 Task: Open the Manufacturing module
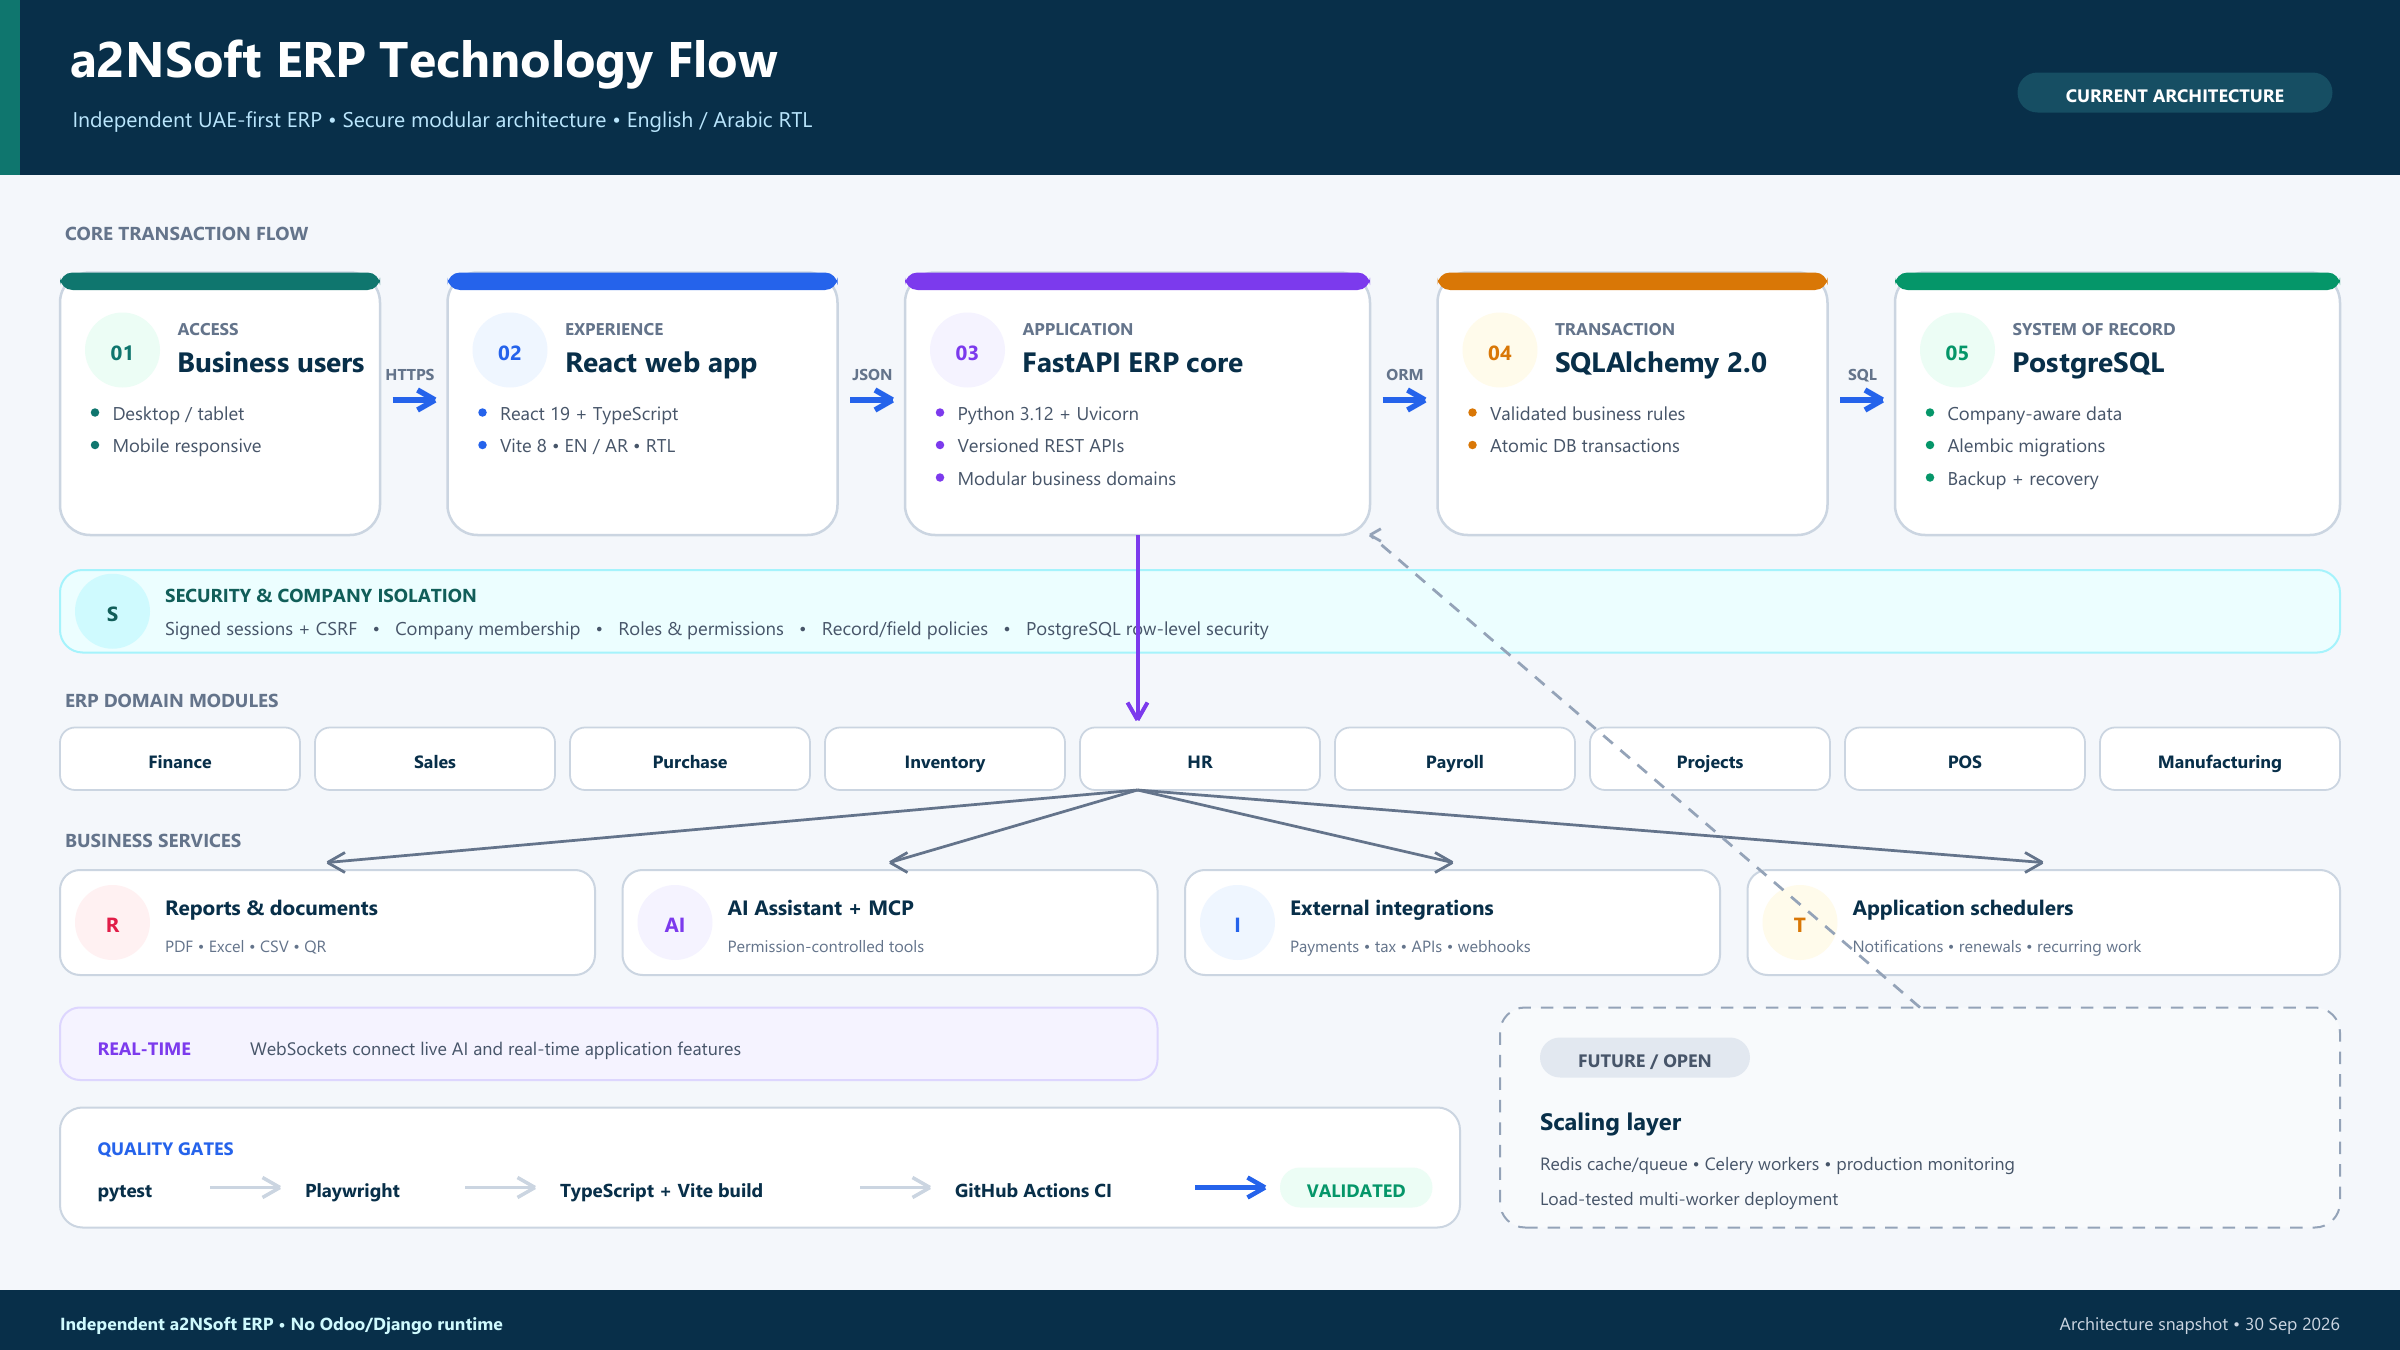point(2220,760)
